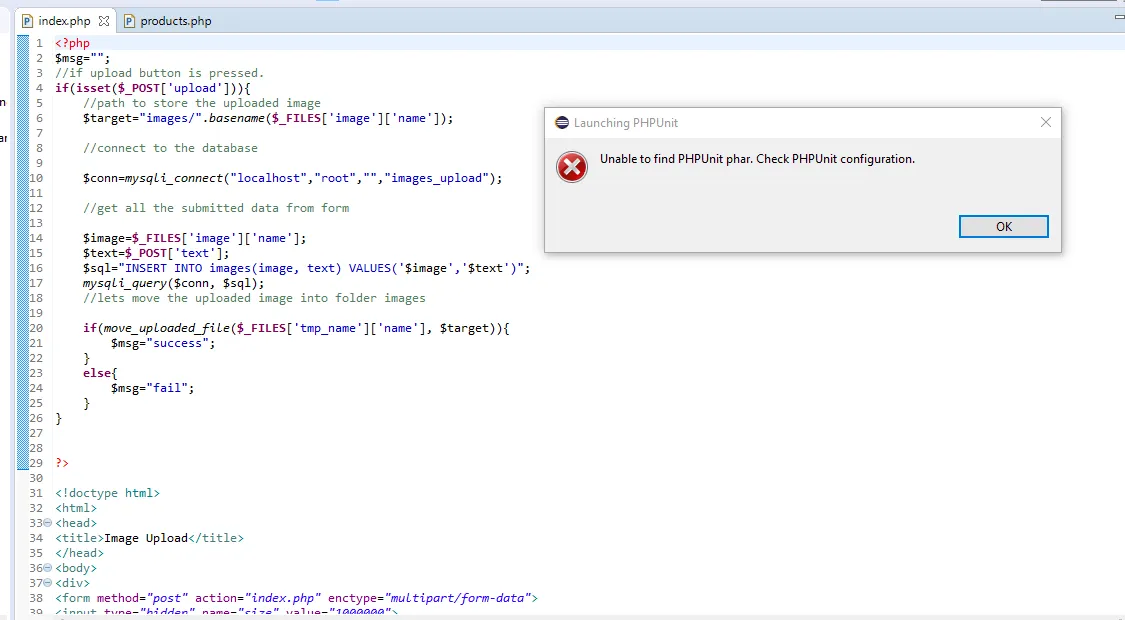Click the '$msg="success";' line

163,343
